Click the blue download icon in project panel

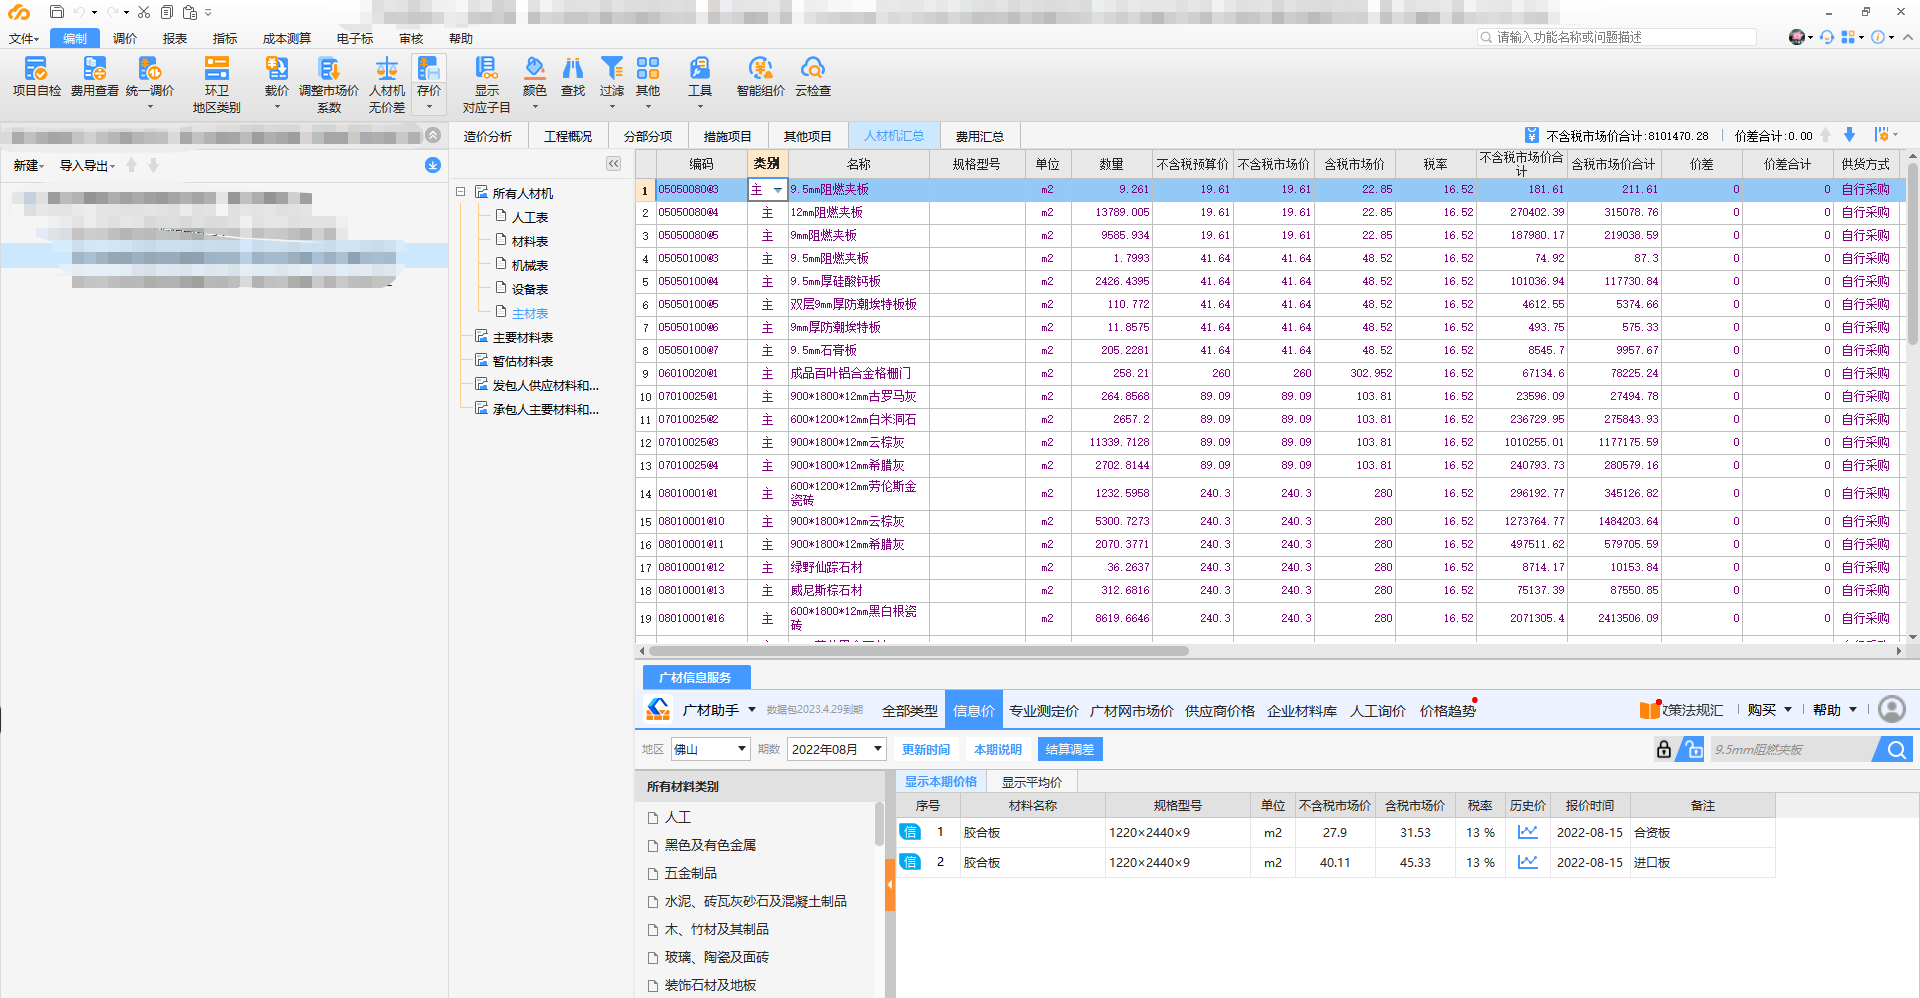433,165
